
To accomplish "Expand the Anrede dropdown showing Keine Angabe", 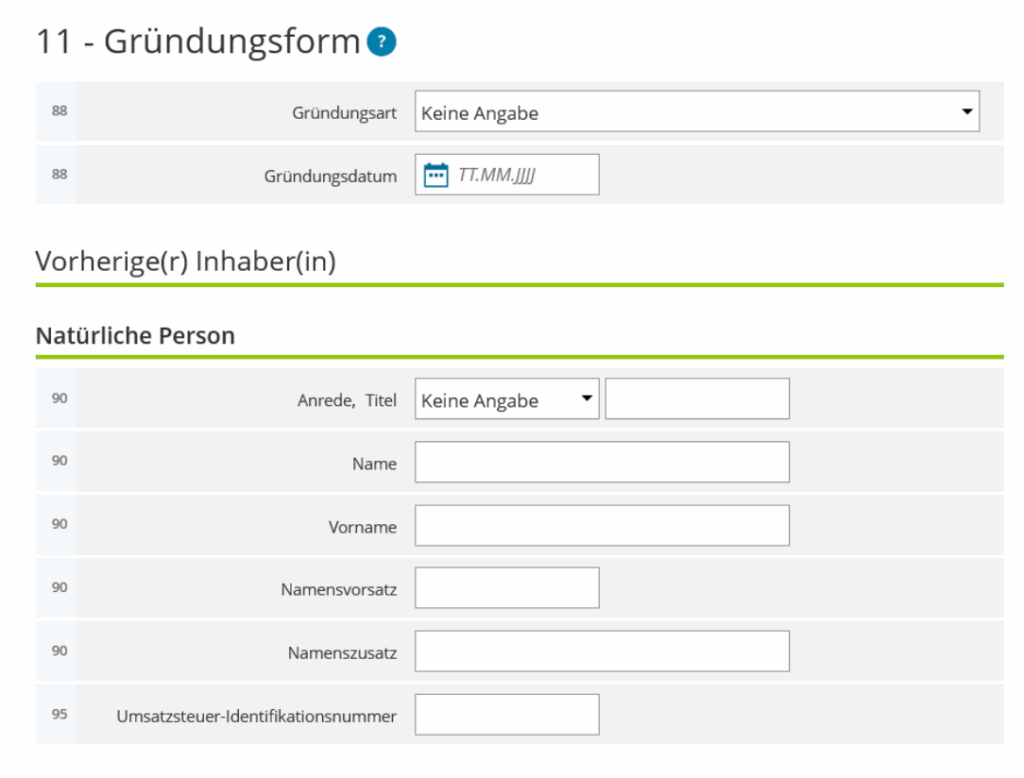I will tap(506, 400).
